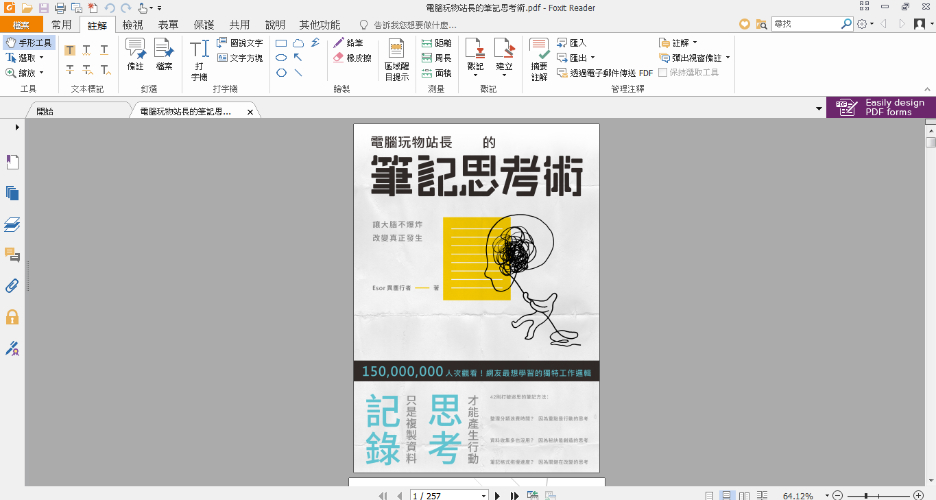Toggle continuous page view mode
936x500 pixels.
point(726,496)
